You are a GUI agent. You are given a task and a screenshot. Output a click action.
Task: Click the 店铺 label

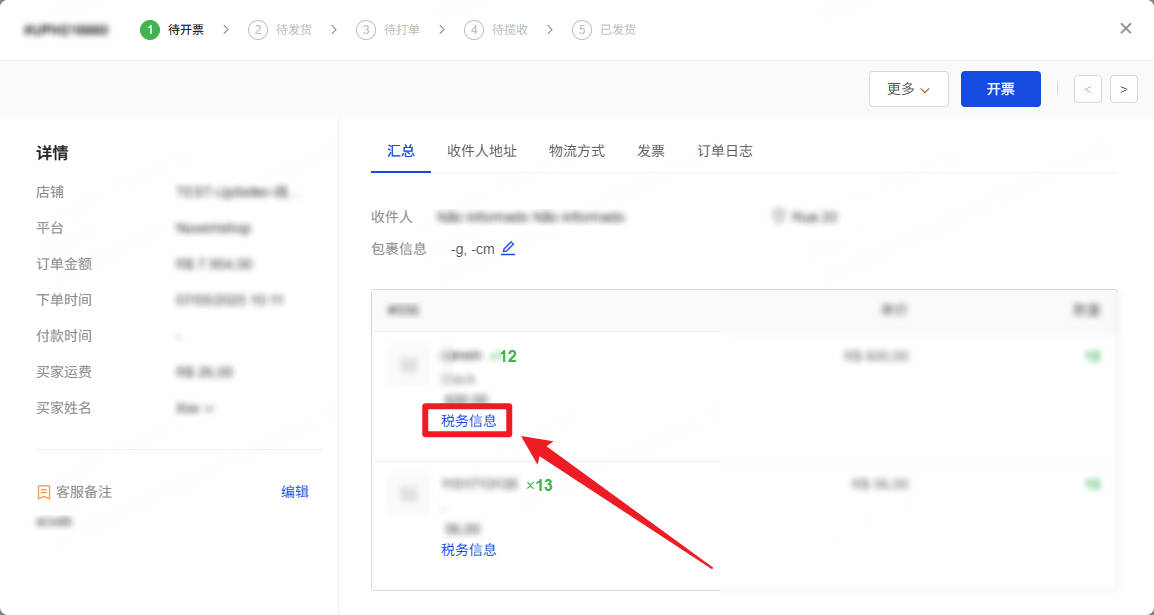[x=50, y=192]
